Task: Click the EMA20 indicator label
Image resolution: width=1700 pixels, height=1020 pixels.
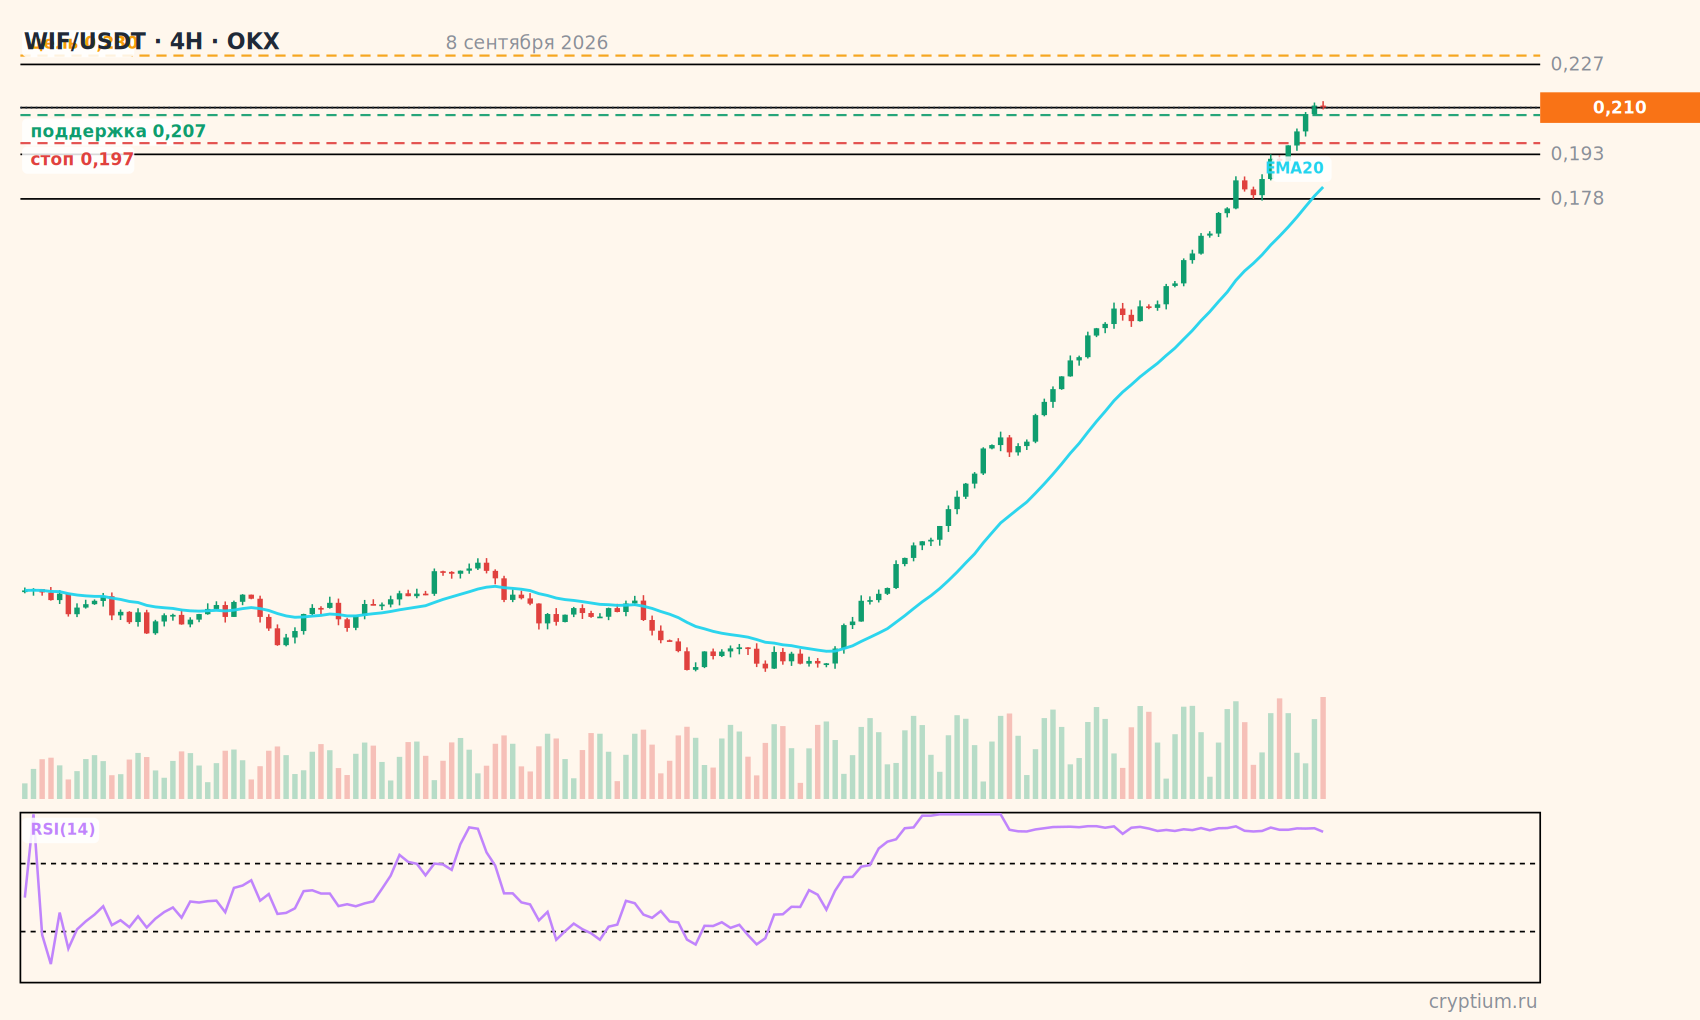Action: click(x=1295, y=169)
